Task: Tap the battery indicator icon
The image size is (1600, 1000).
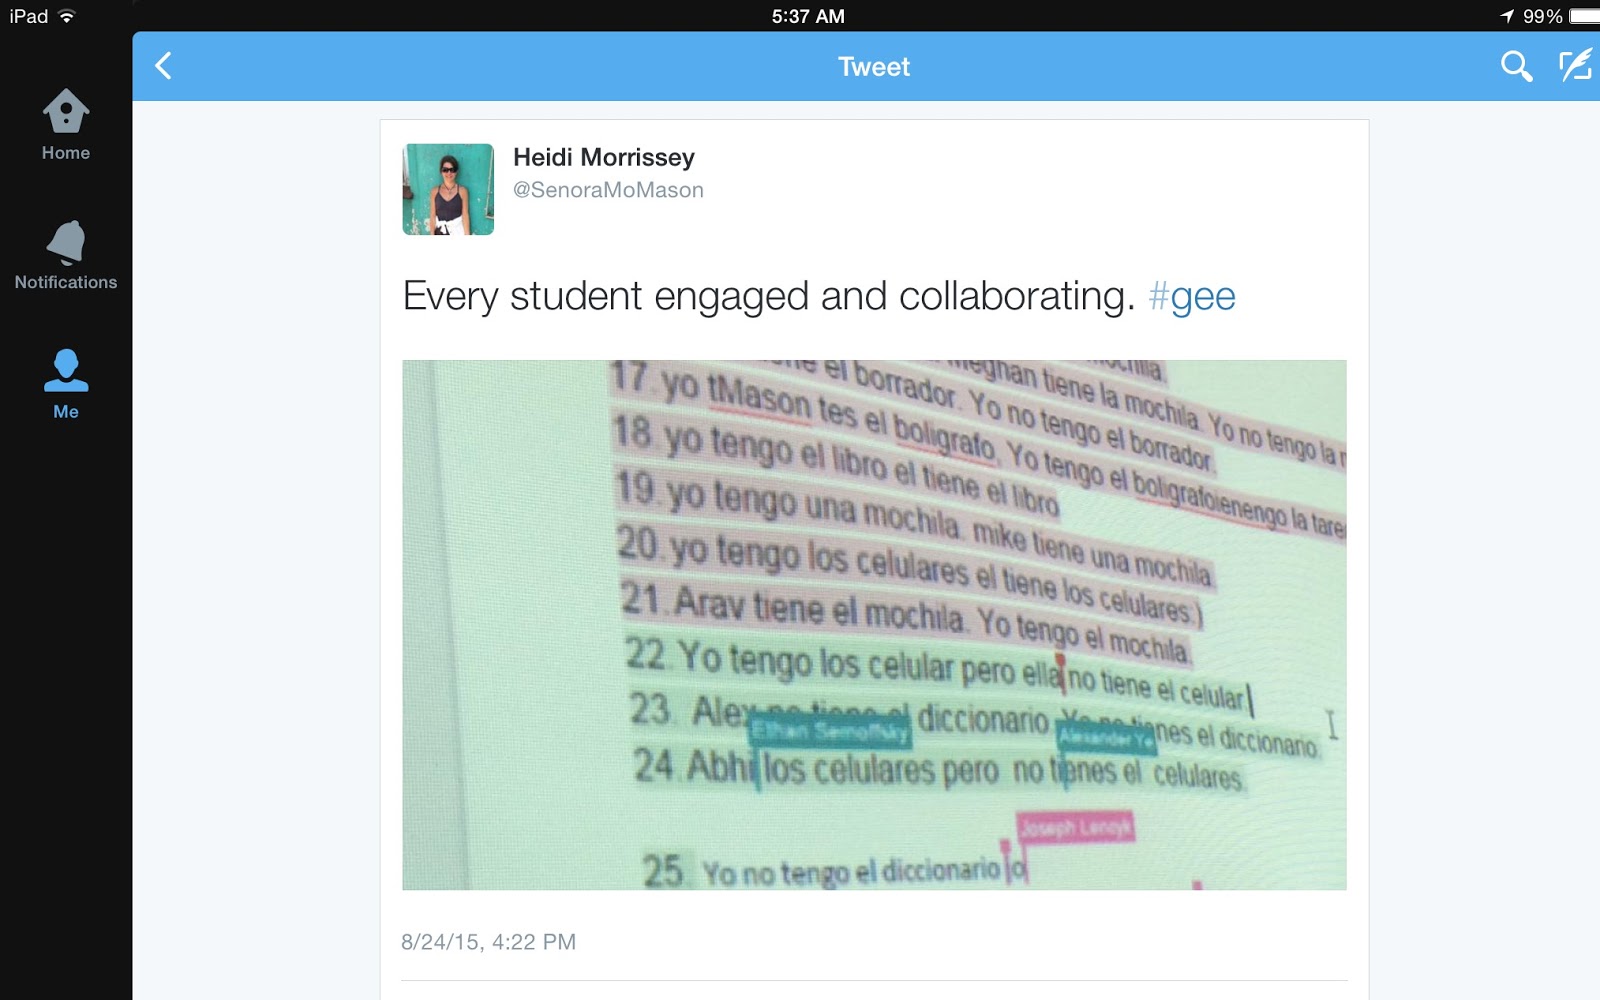Action: (1585, 16)
